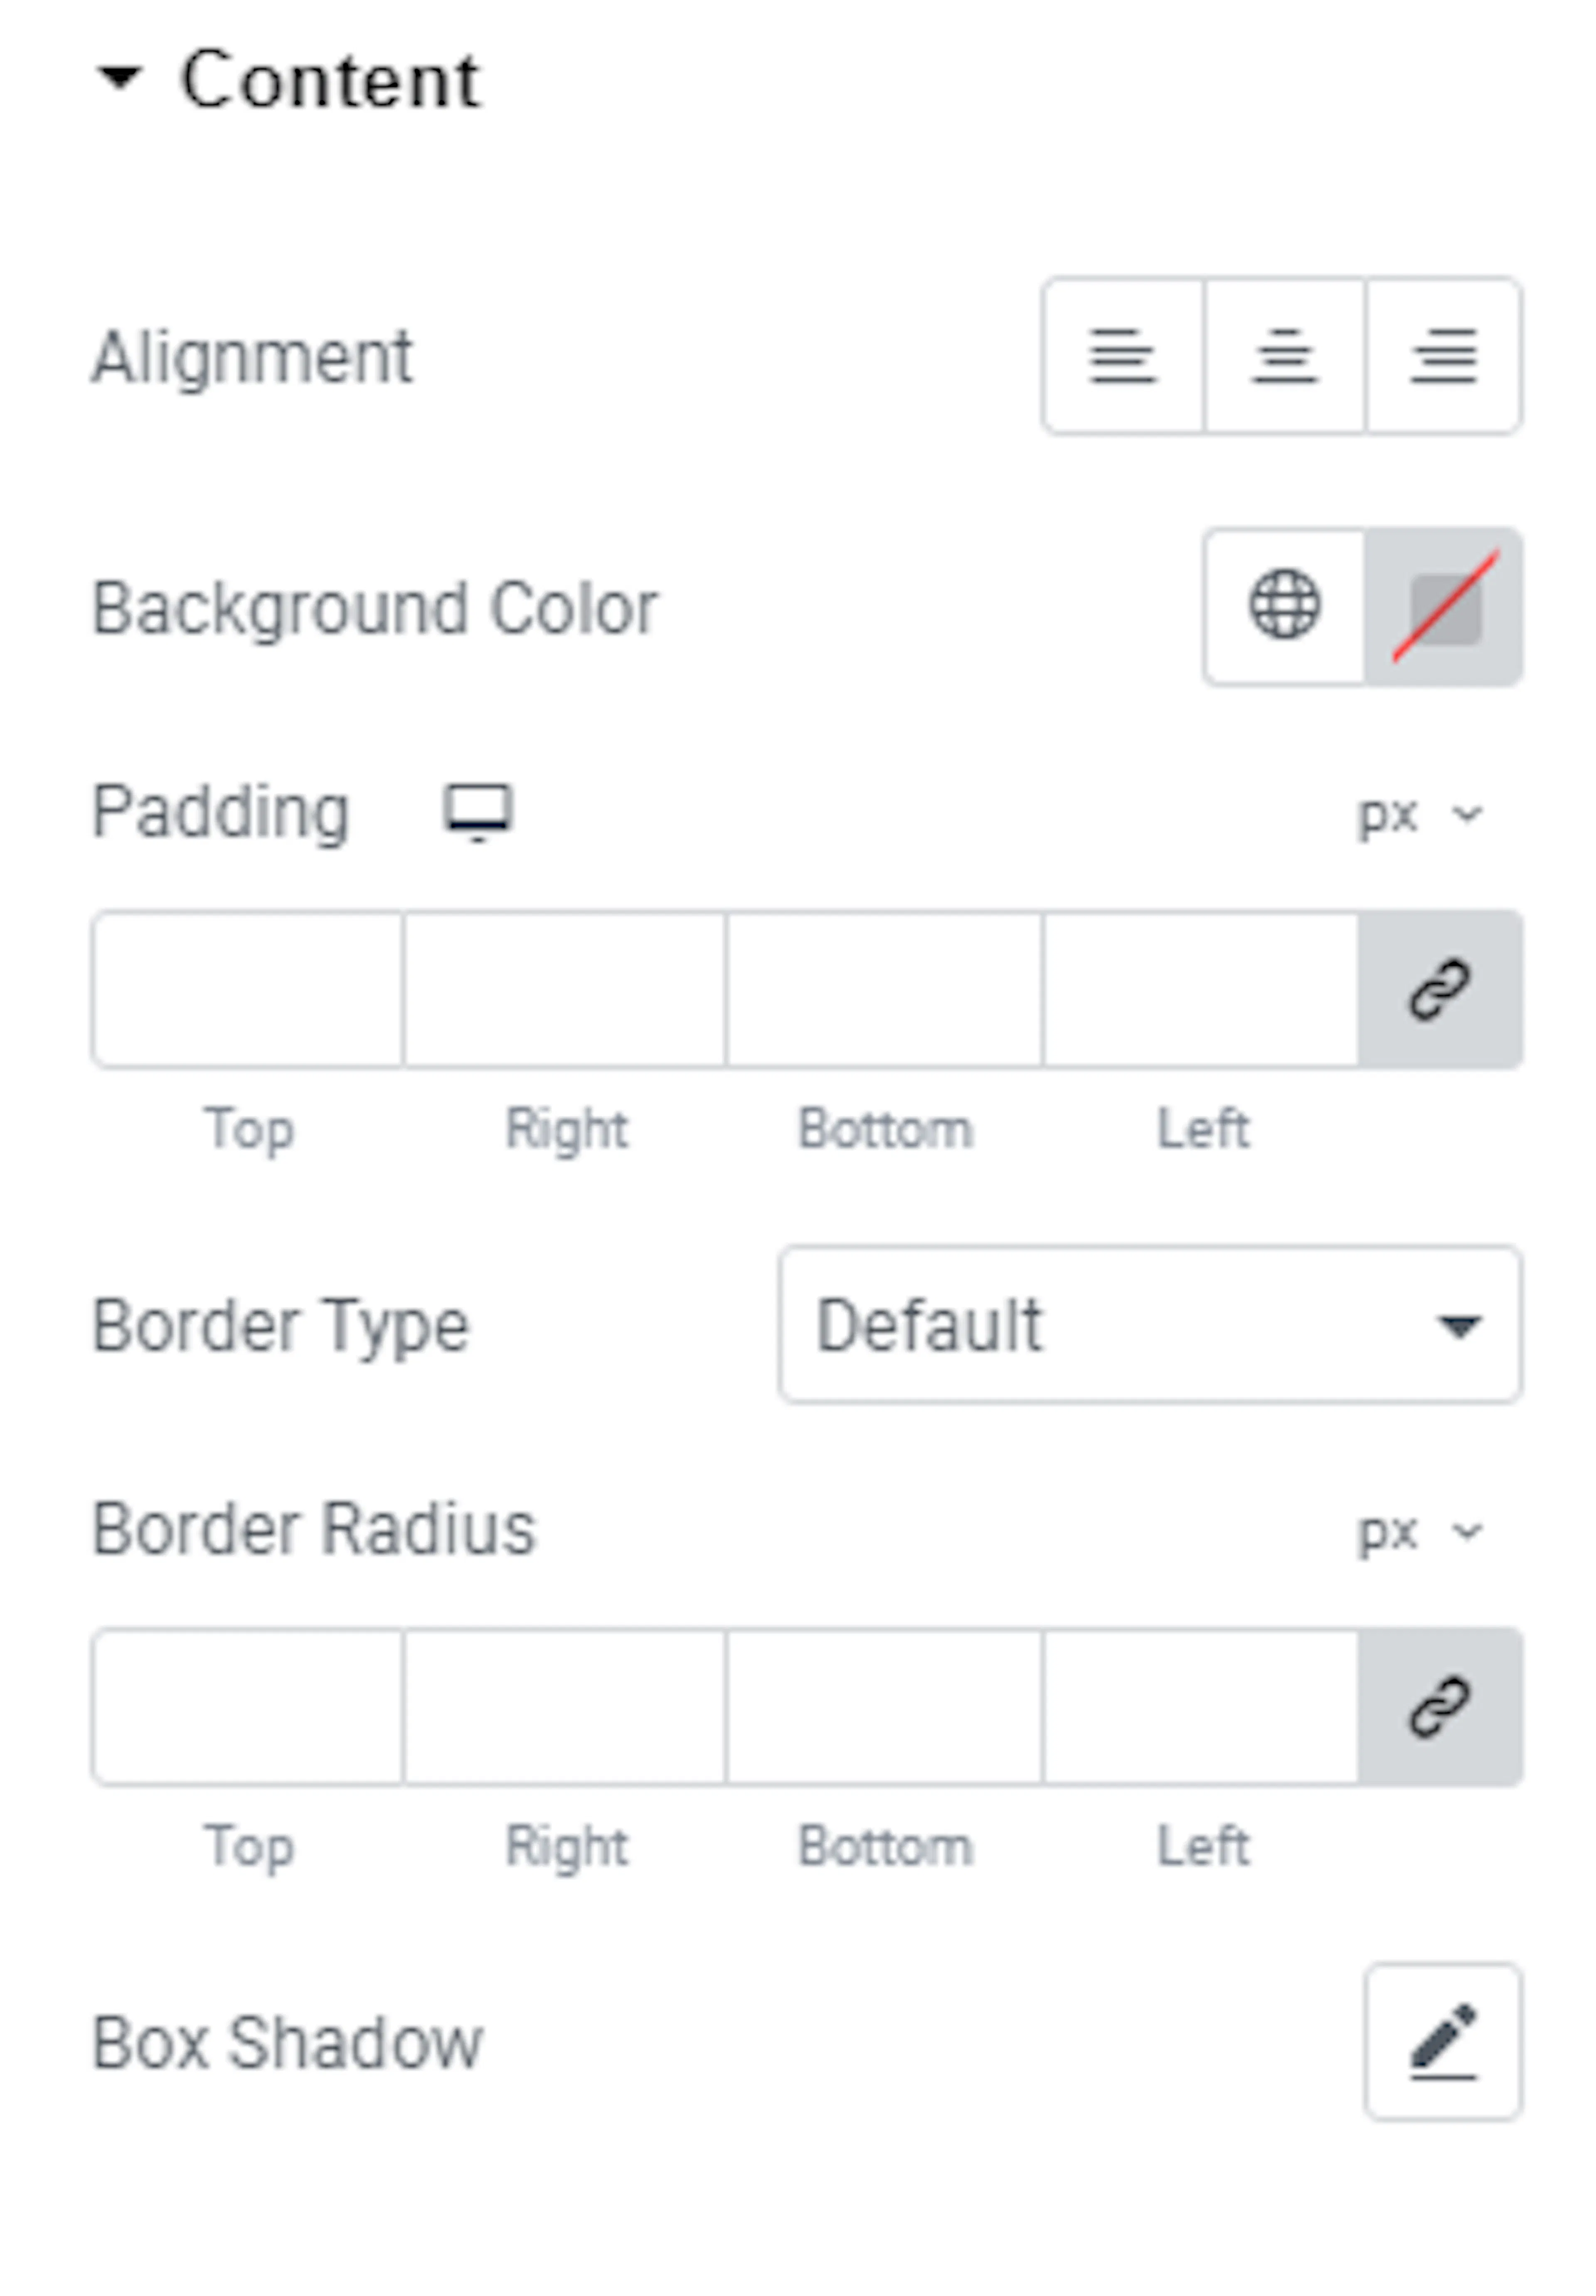Toggle Padding link values together
Viewport: 1596px width, 2296px height.
pyautogui.click(x=1440, y=990)
